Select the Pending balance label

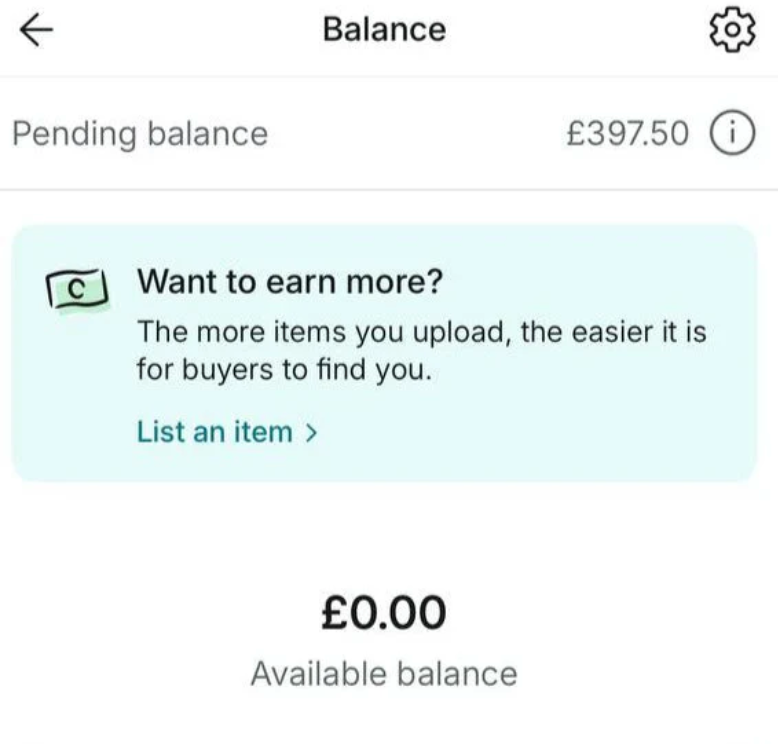(140, 134)
